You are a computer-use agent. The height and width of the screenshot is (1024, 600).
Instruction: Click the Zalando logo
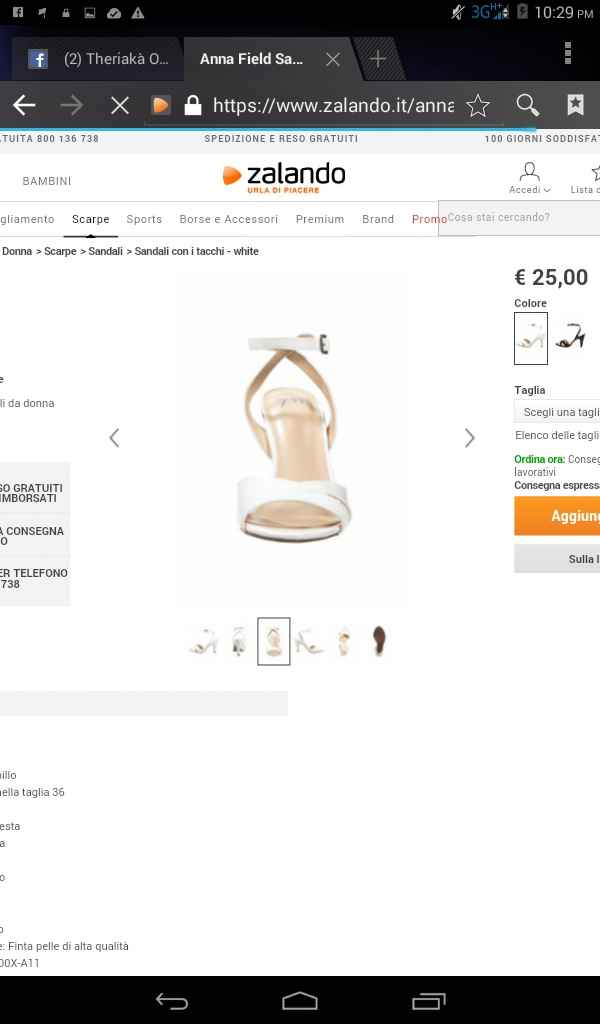pyautogui.click(x=285, y=175)
